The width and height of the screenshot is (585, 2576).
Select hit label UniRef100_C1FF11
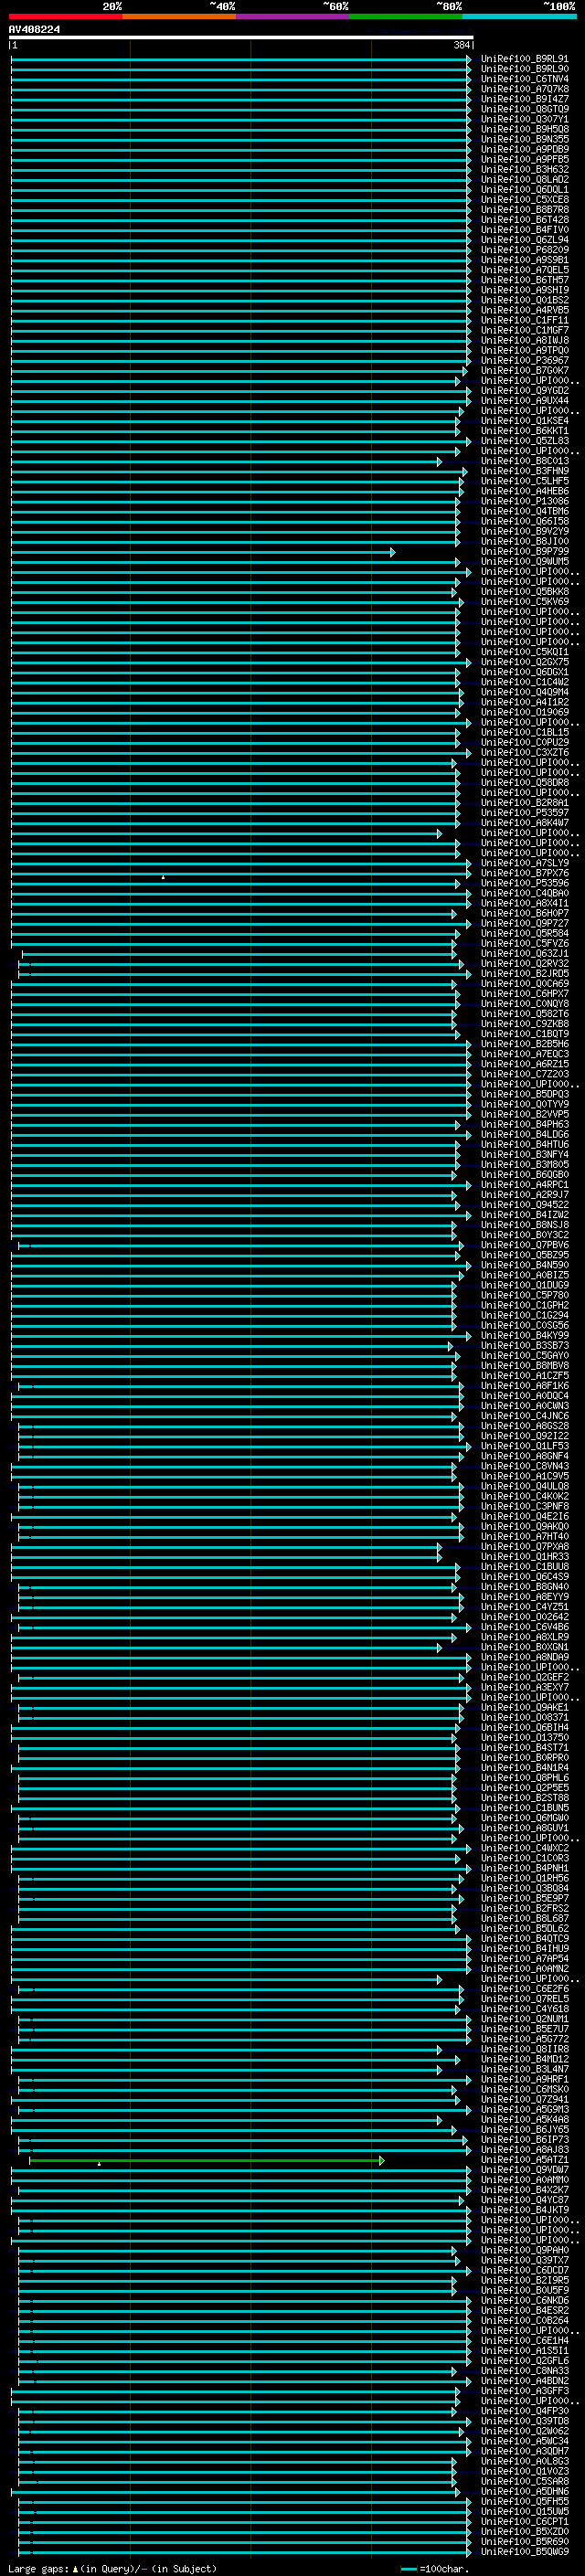pyautogui.click(x=525, y=320)
